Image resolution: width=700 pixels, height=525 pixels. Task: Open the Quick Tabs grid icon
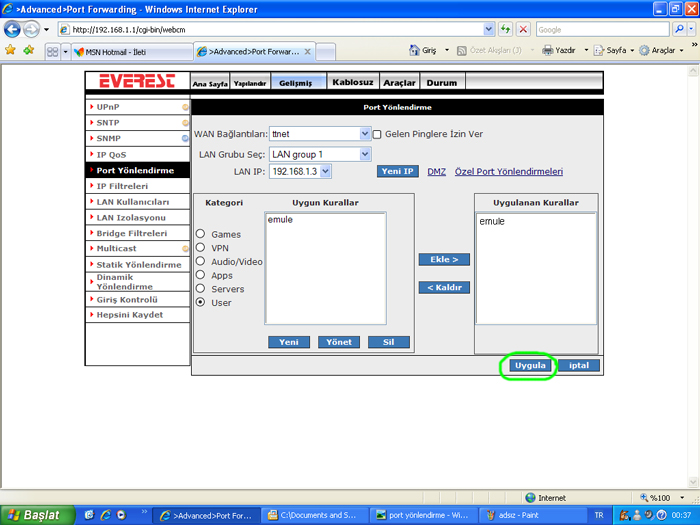53,52
